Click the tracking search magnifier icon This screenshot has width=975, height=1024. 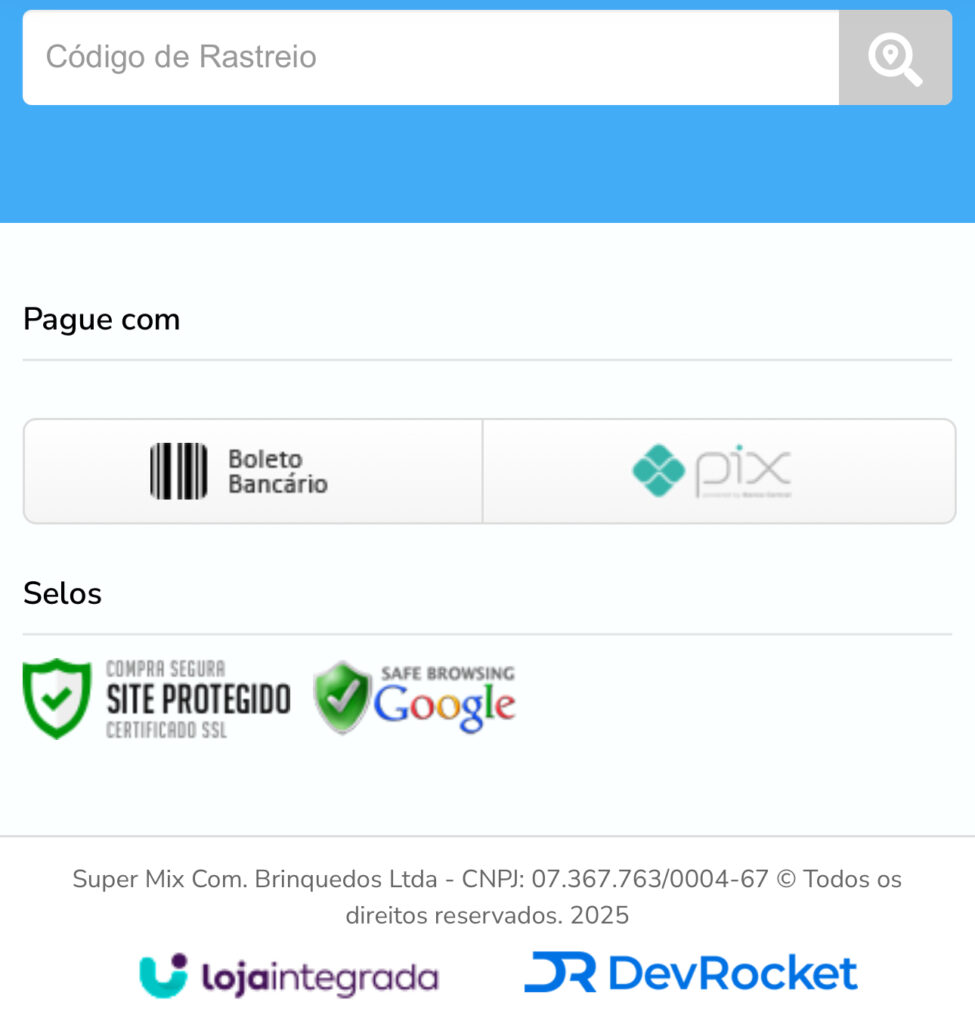tap(895, 57)
